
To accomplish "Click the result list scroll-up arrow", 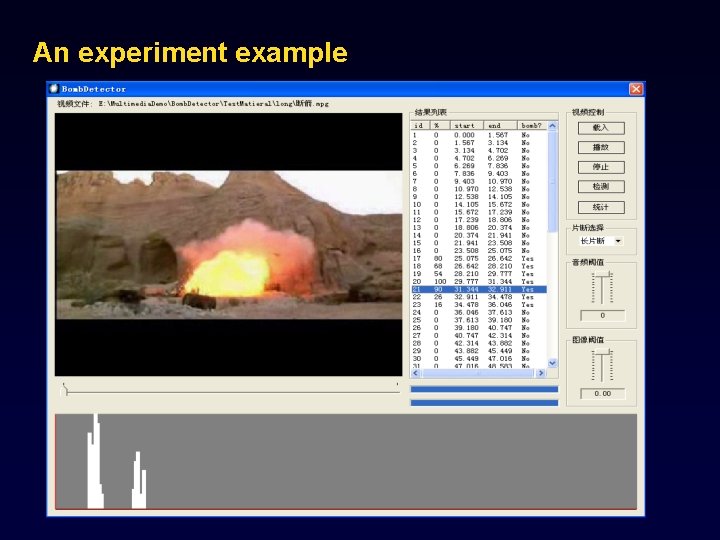I will pyautogui.click(x=552, y=126).
